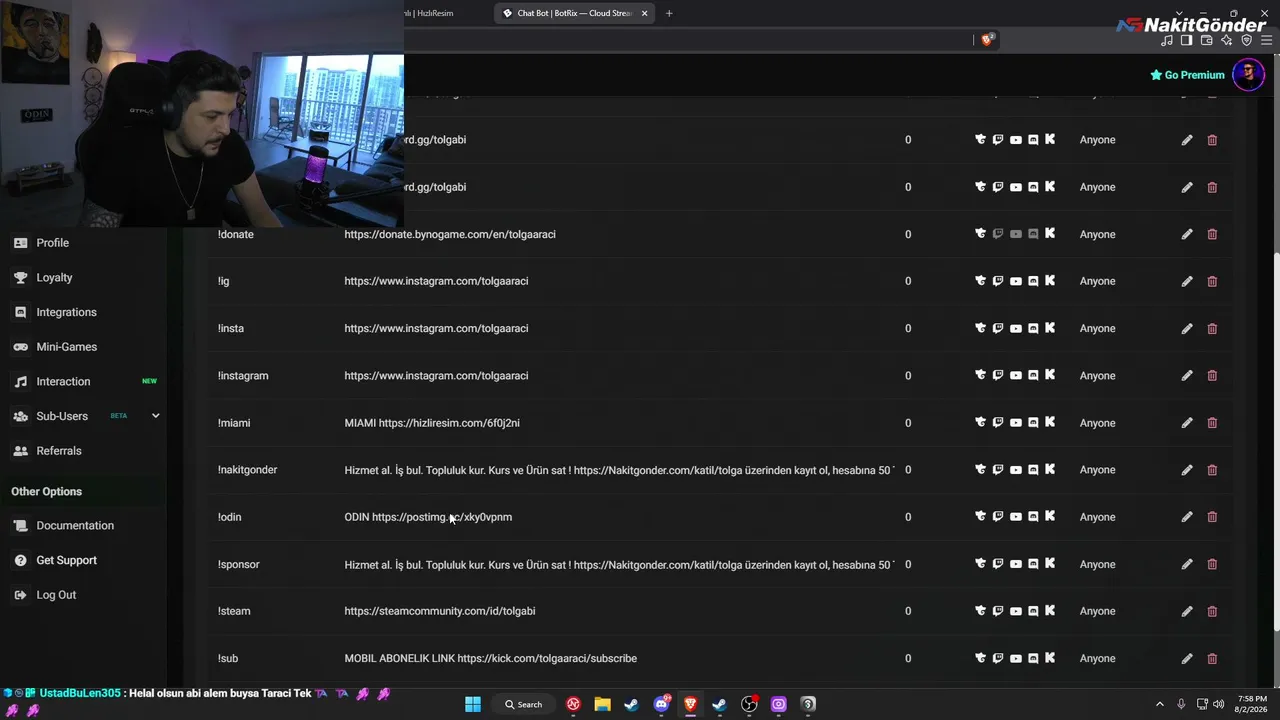The image size is (1280, 720).
Task: Toggle the Brave sidebar panel icon
Action: pyautogui.click(x=1186, y=41)
